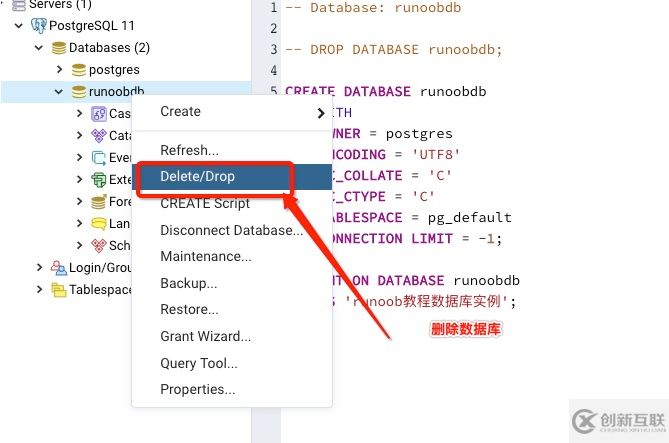This screenshot has height=443, width=669.
Task: Click the Casts node icon
Action: 99,114
